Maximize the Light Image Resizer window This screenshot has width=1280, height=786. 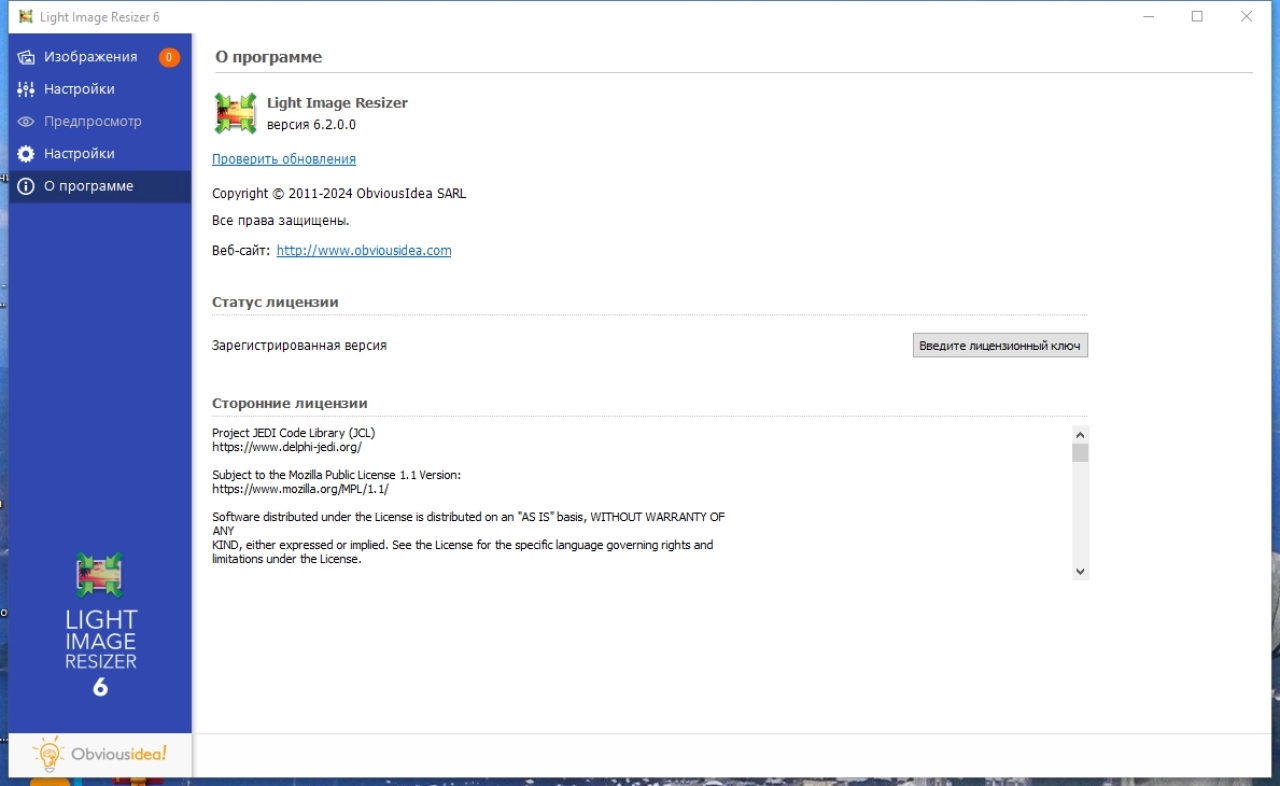pyautogui.click(x=1197, y=16)
